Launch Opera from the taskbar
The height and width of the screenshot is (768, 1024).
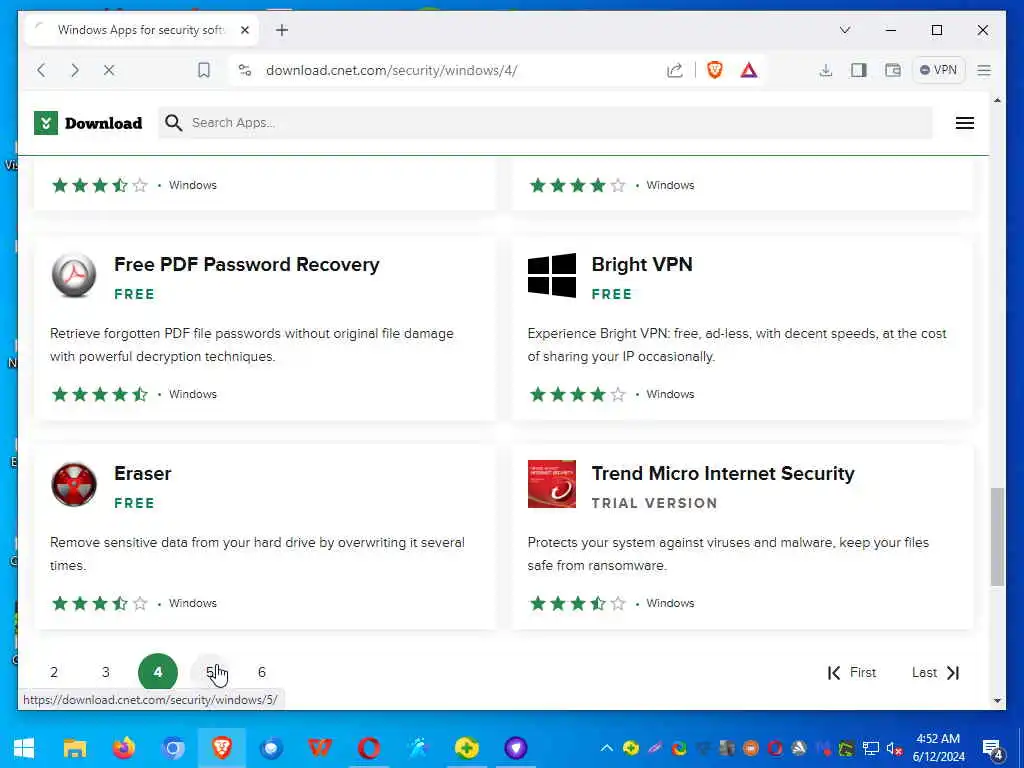point(369,748)
